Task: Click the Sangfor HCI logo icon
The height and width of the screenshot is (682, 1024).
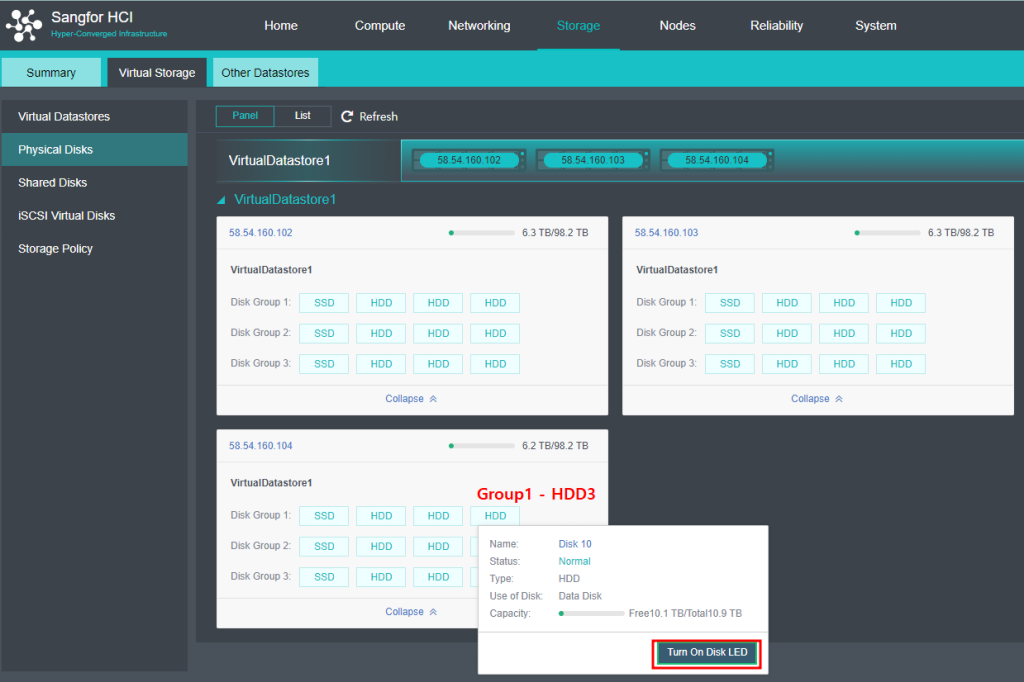Action: (24, 25)
